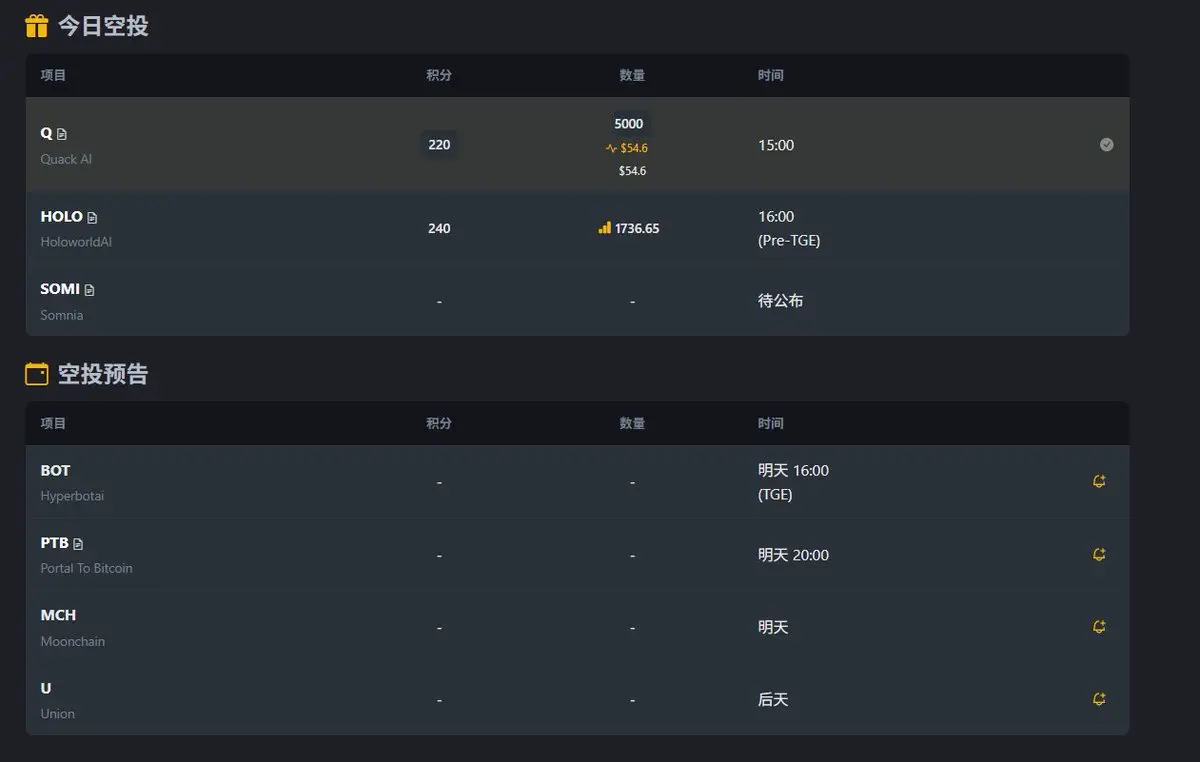
Task: Click the bar chart icon beside 1736.65
Action: click(604, 228)
